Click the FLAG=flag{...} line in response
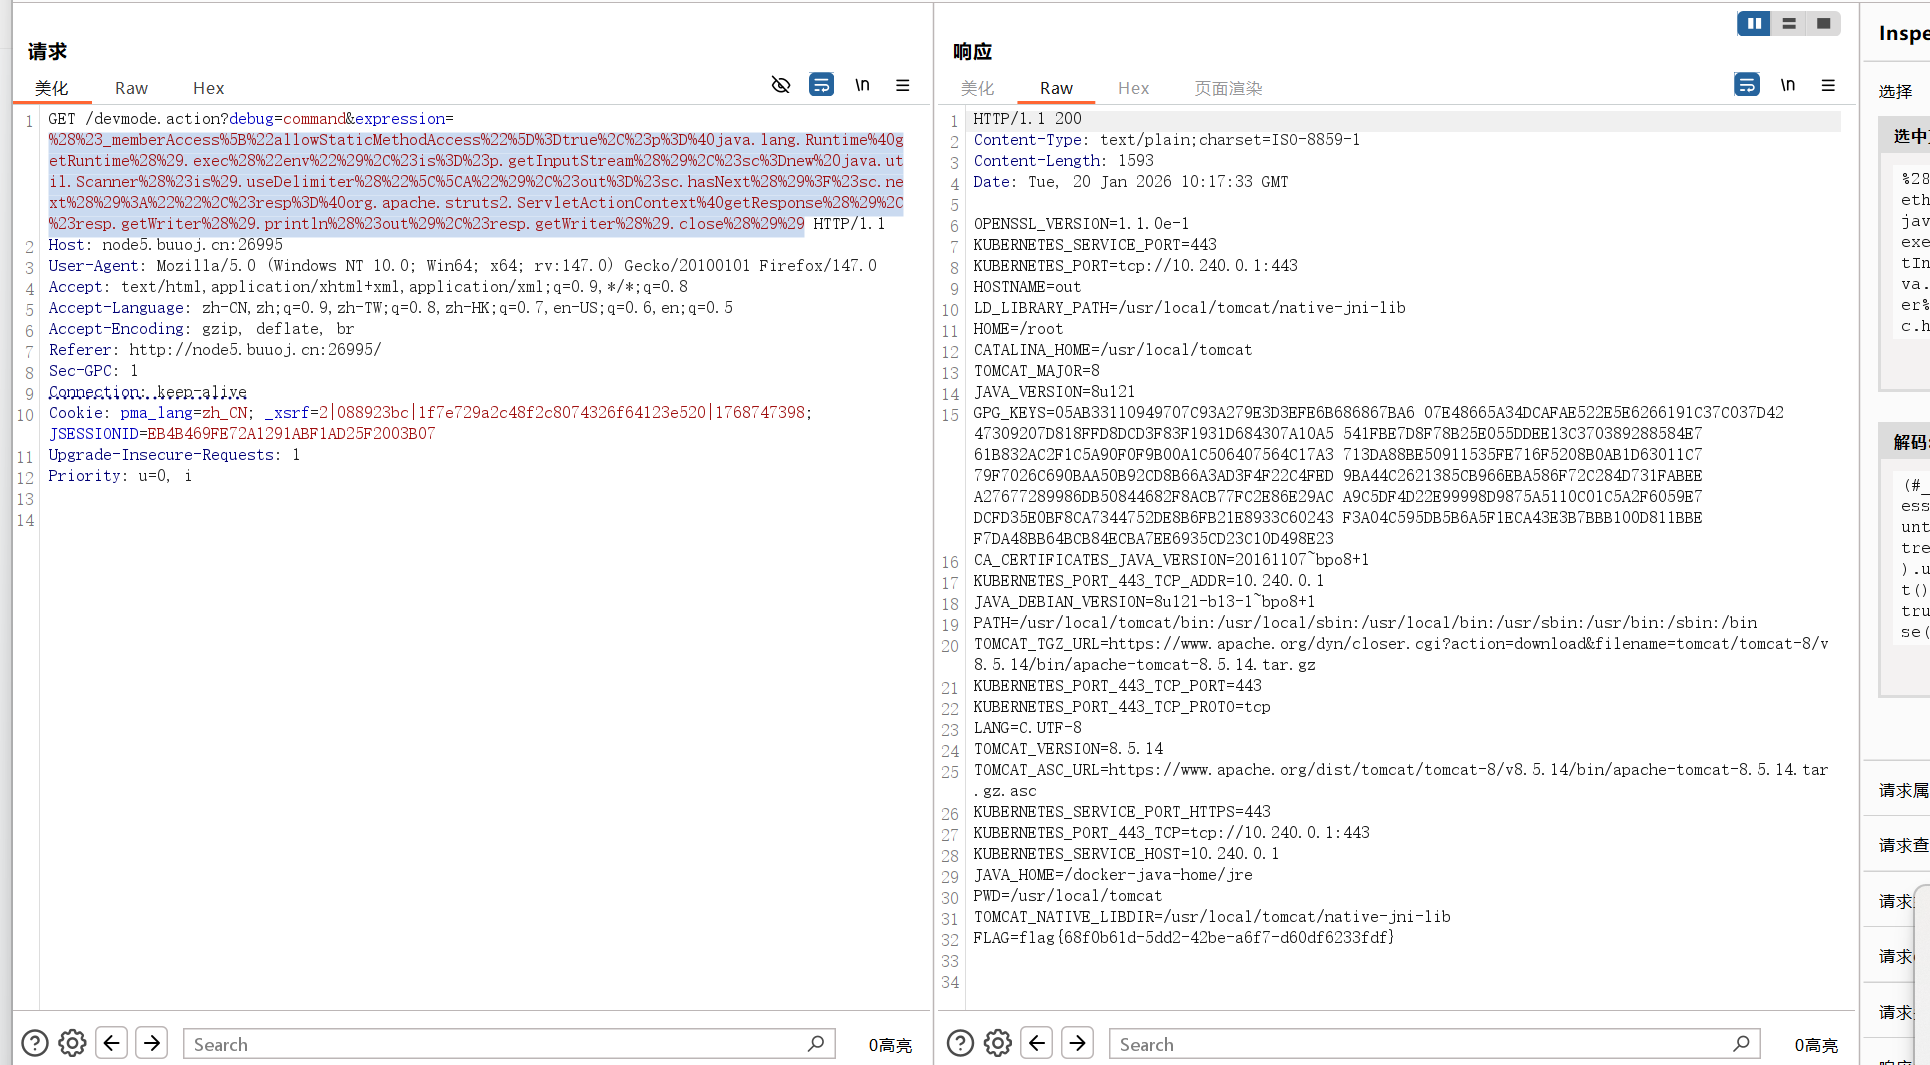Image resolution: width=1930 pixels, height=1065 pixels. pos(1184,937)
